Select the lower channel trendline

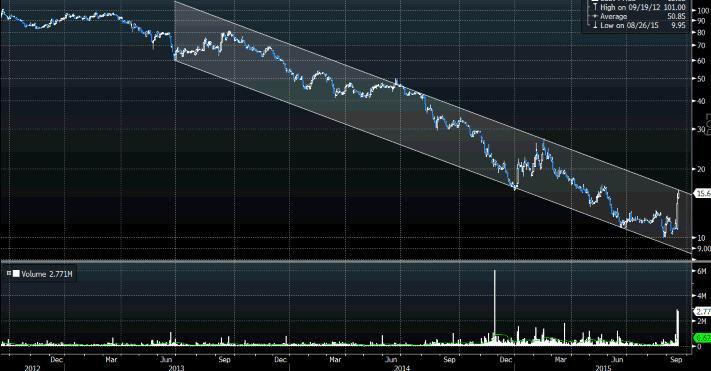point(433,156)
